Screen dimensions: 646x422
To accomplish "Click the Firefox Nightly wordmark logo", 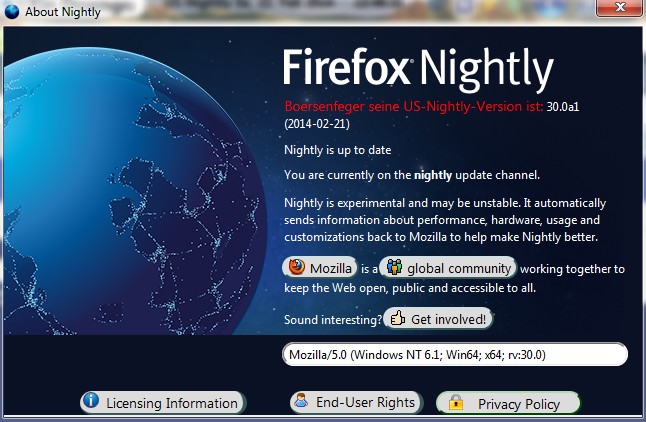I will [419, 68].
